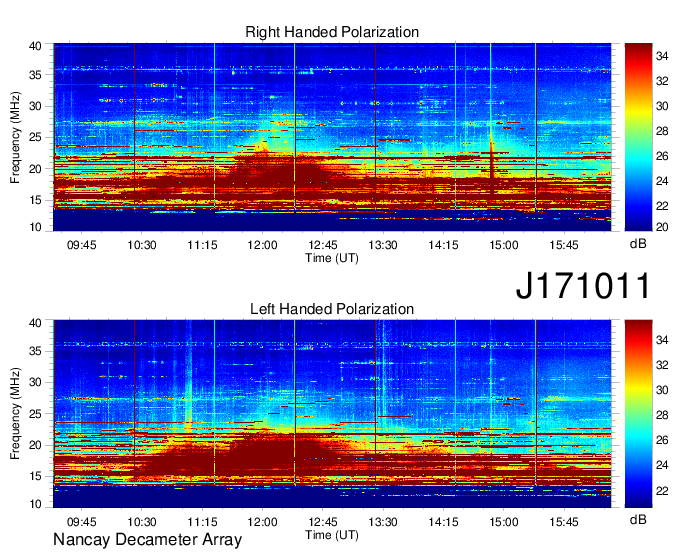Click the 09:45 time tick of the Left Handed plot

click(82, 522)
